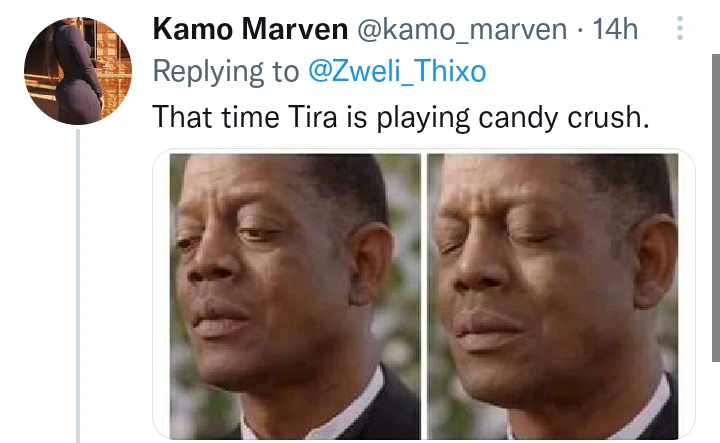Screen dimensions: 720x443
Task: Click the thread line below the avatar
Action: (x=78, y=286)
